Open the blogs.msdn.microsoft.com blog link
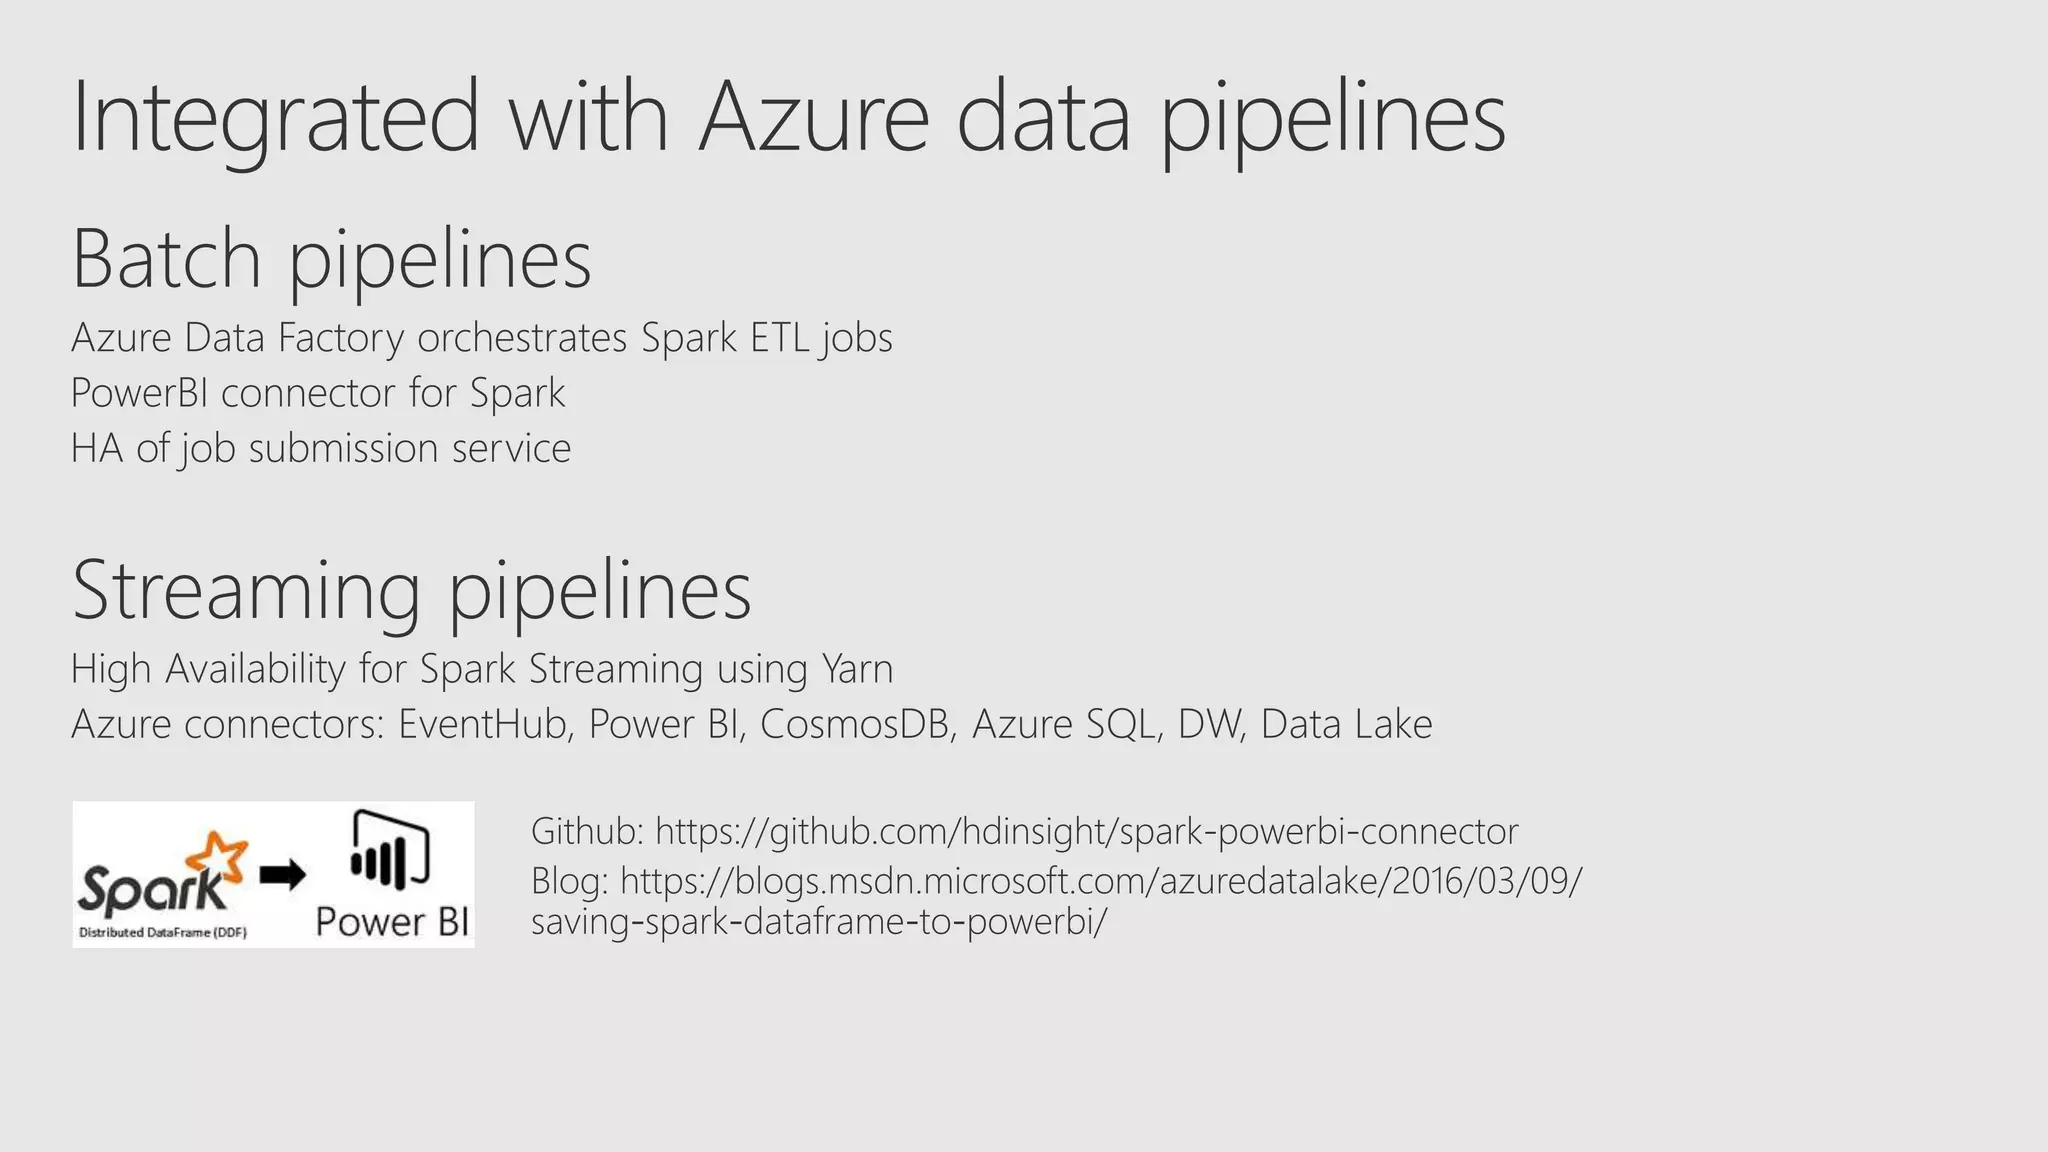 pyautogui.click(x=1101, y=881)
